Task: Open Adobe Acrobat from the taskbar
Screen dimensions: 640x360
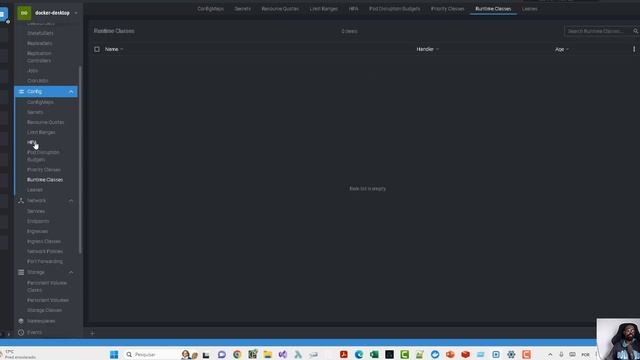Action: (x=344, y=354)
